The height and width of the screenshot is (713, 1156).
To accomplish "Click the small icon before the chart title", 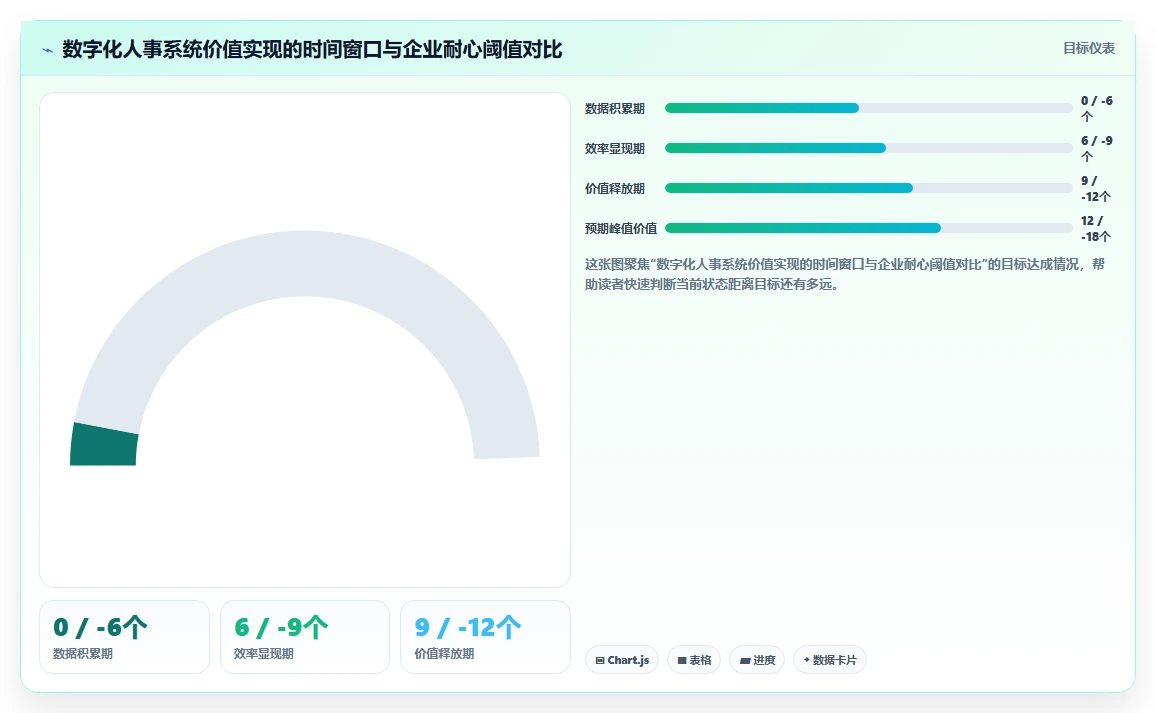I will 48,50.
